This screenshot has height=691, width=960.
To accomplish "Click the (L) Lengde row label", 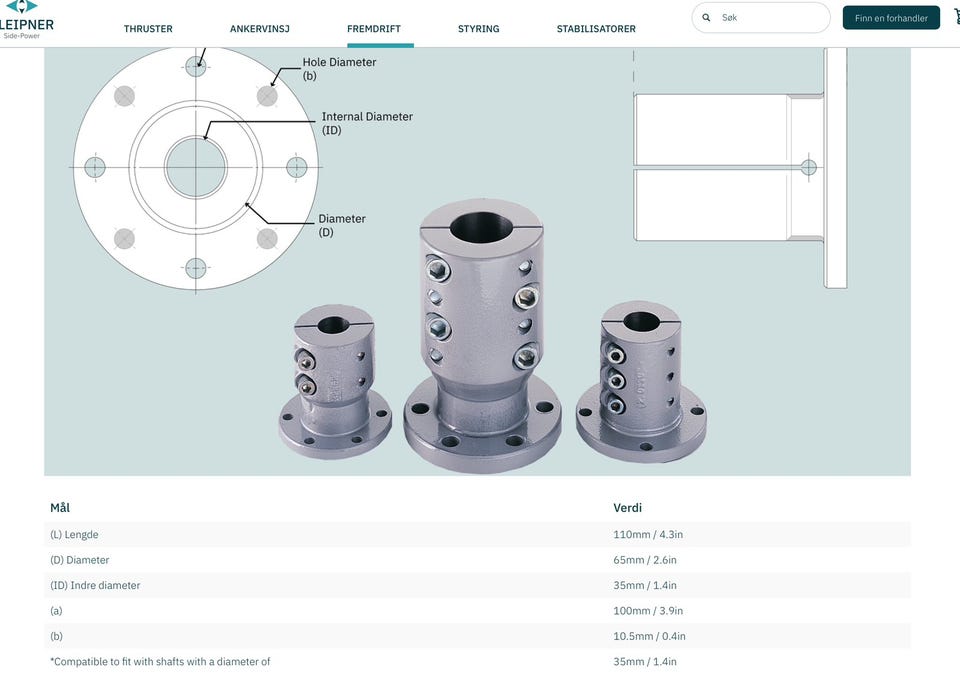I will [74, 534].
